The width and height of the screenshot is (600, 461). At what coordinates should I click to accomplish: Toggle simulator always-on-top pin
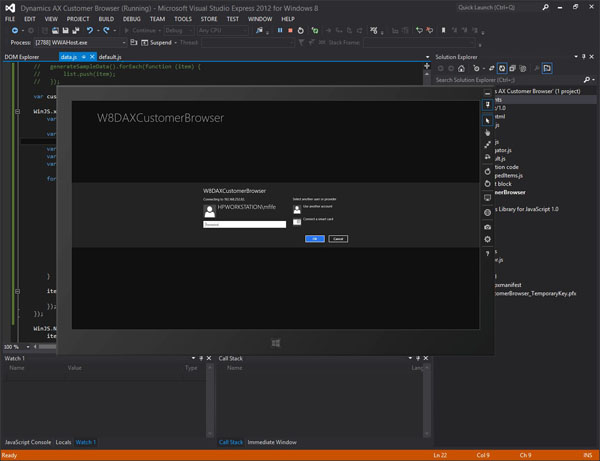(x=488, y=105)
